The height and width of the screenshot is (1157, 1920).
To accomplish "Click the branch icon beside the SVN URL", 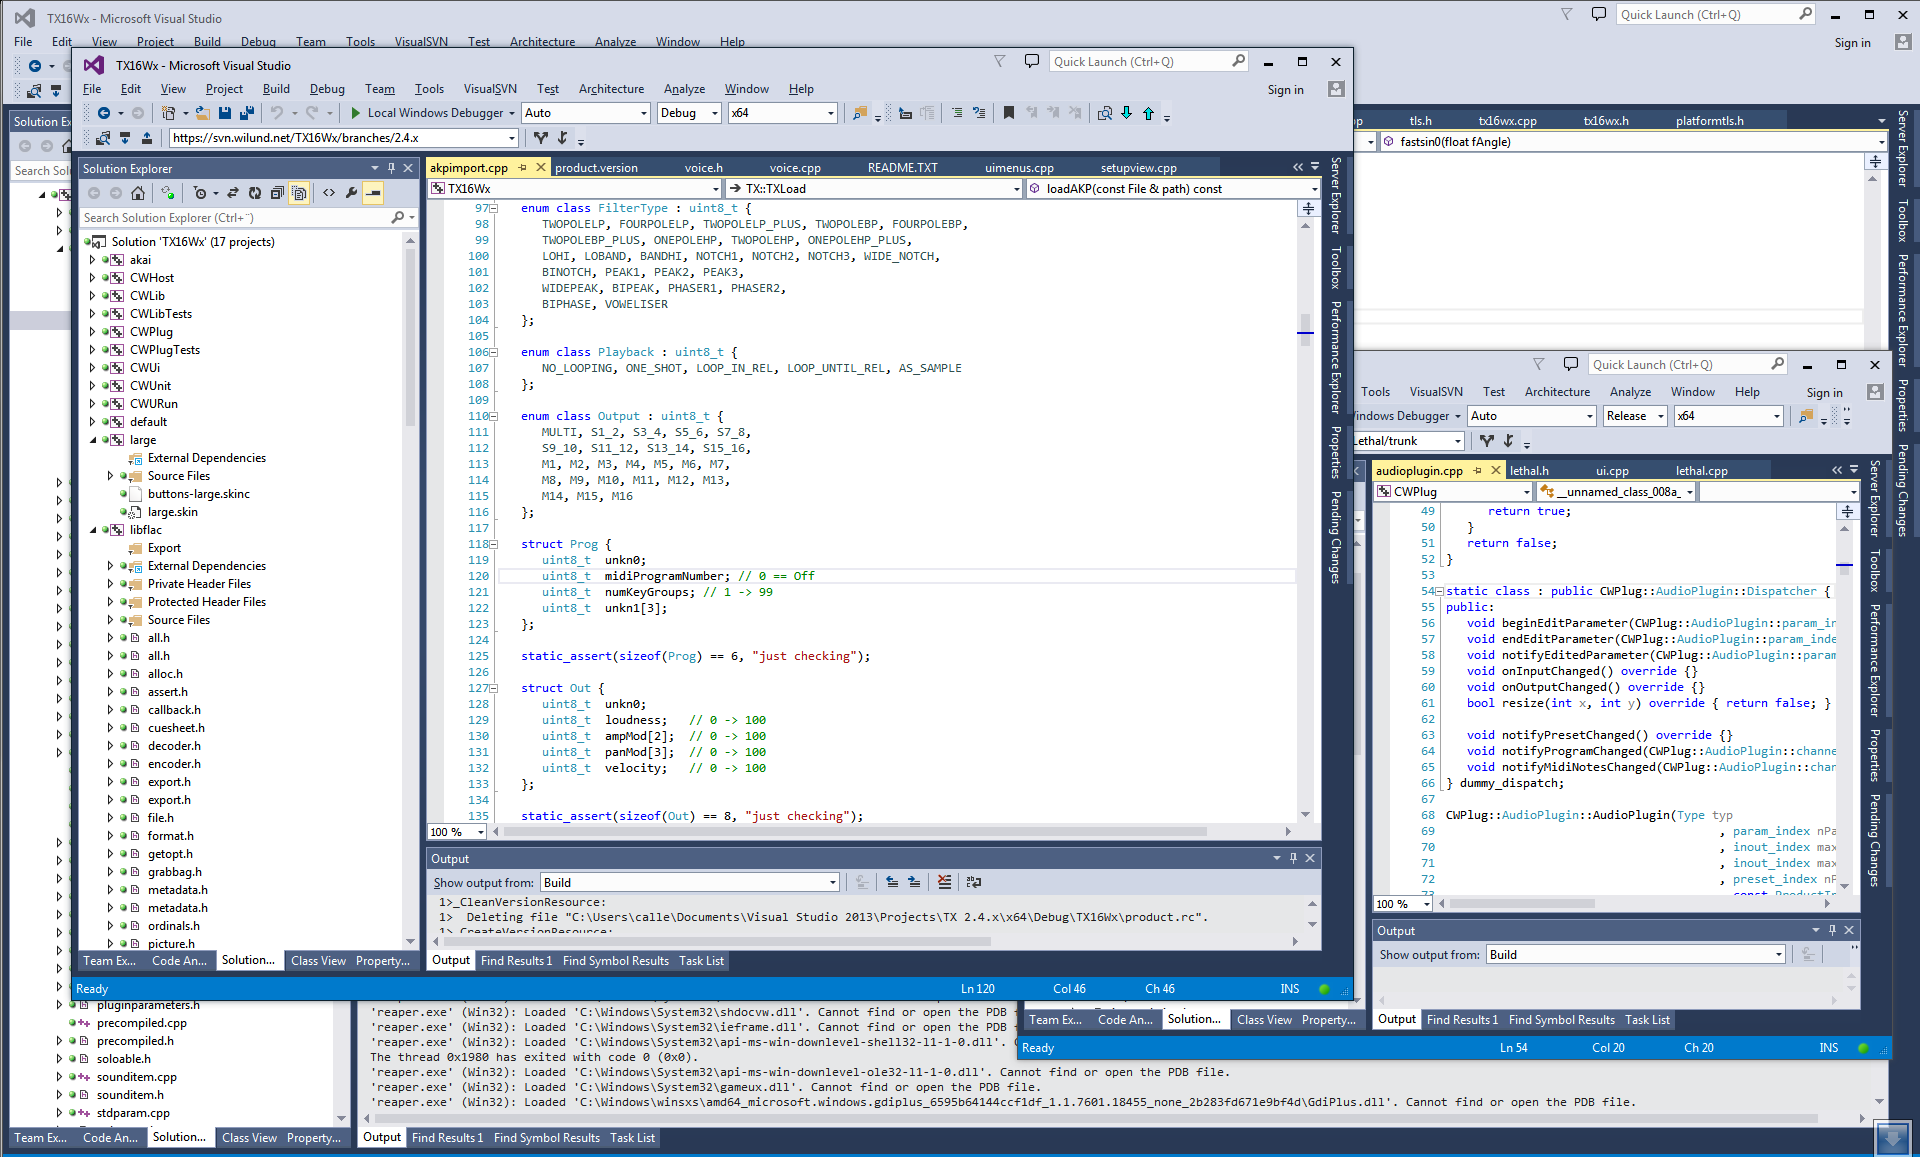I will click(x=541, y=138).
